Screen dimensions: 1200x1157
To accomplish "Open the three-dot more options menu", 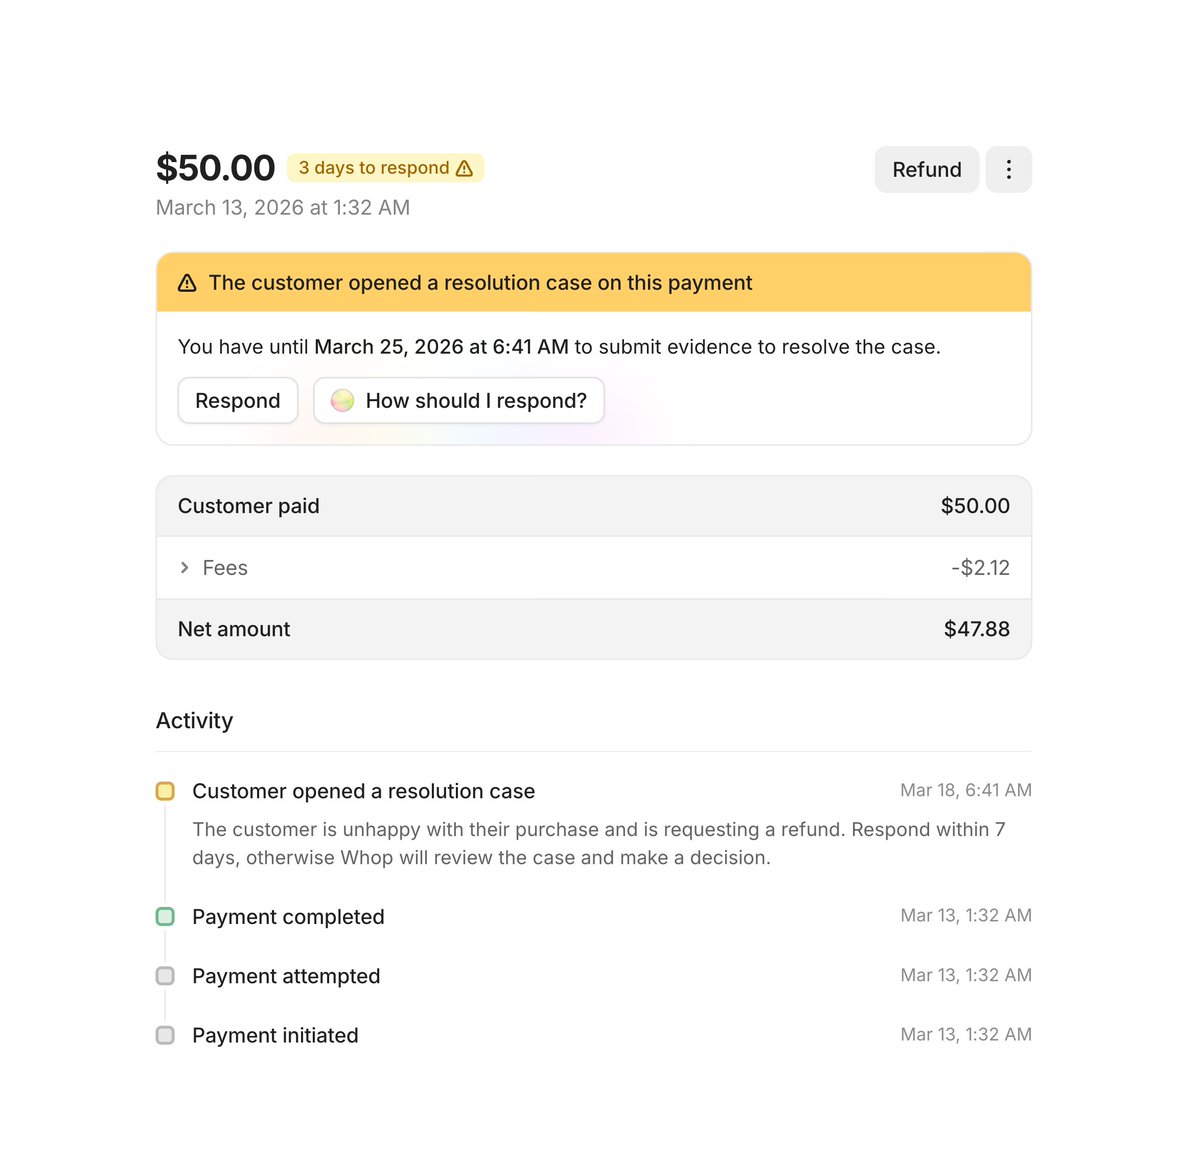I will click(x=1008, y=169).
